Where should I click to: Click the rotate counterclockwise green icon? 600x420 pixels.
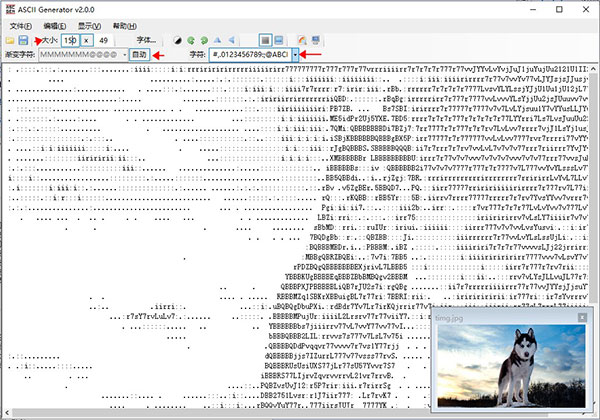pos(191,40)
